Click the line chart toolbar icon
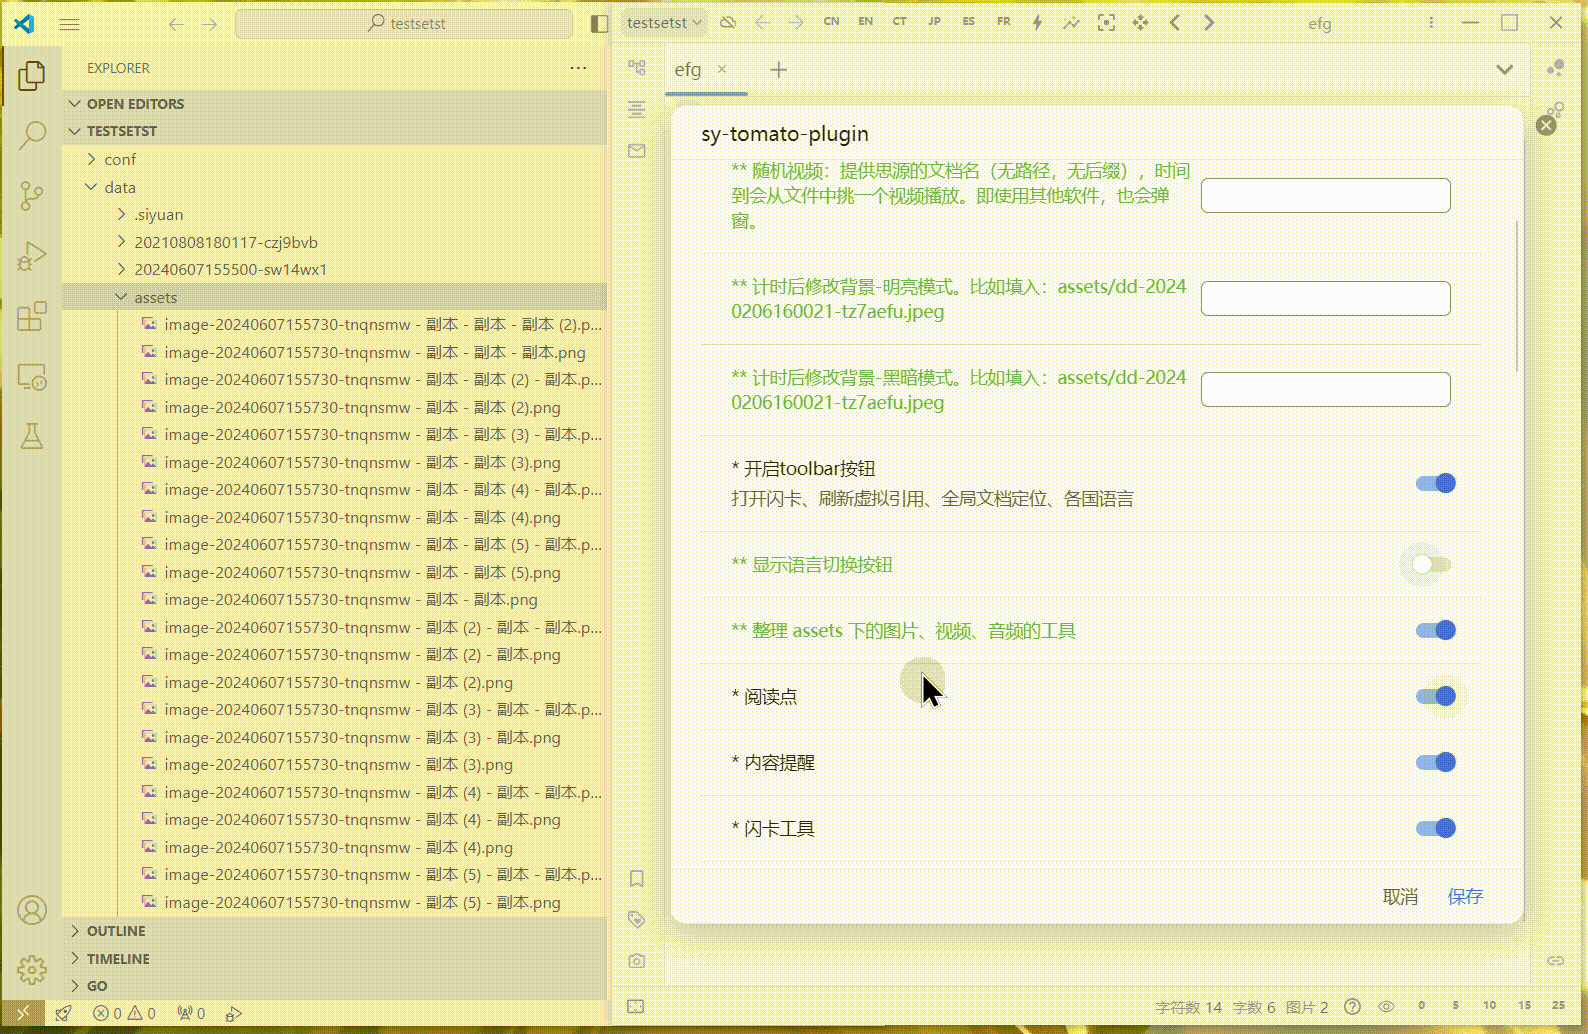Image resolution: width=1588 pixels, height=1034 pixels. click(1071, 22)
